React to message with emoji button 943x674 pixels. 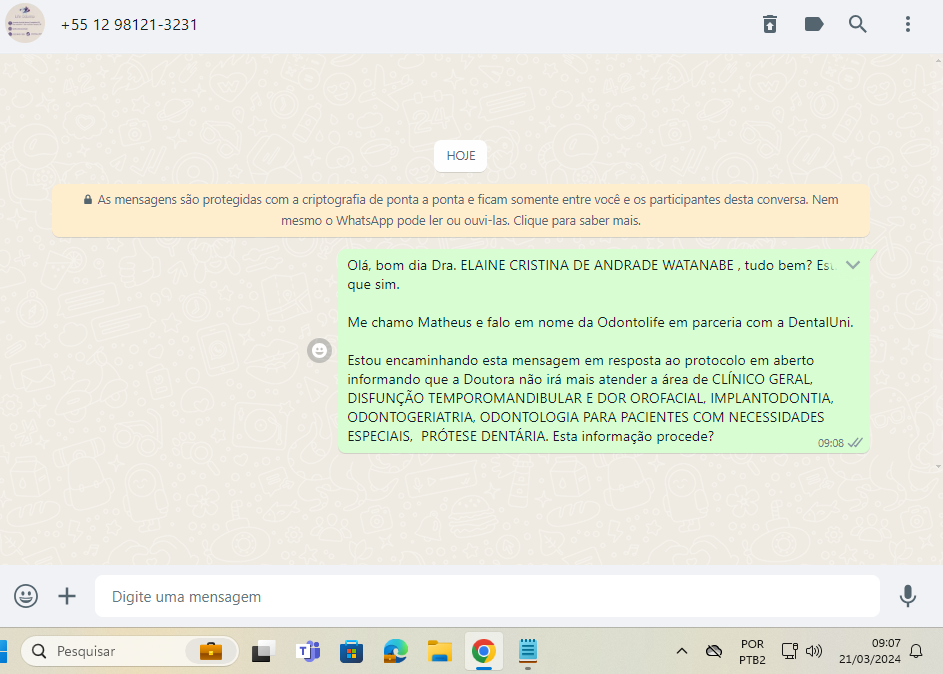click(x=319, y=350)
